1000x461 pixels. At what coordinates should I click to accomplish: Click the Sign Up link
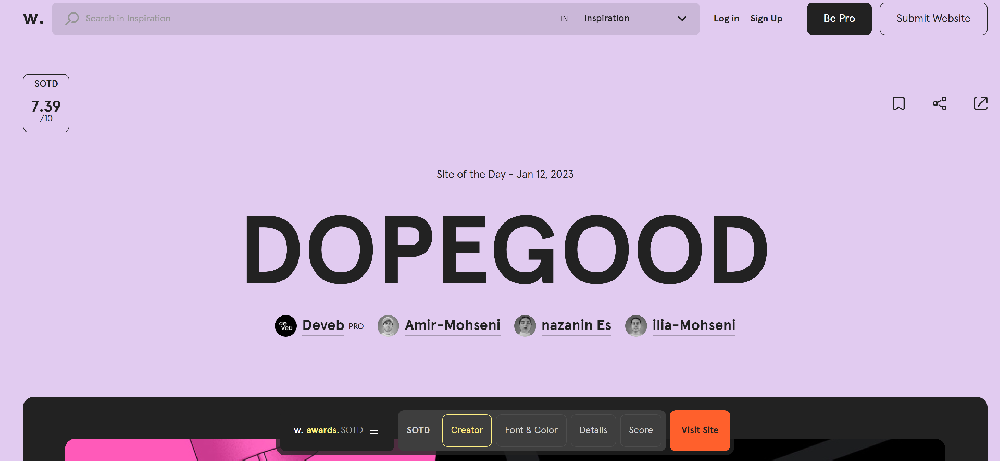coord(766,18)
